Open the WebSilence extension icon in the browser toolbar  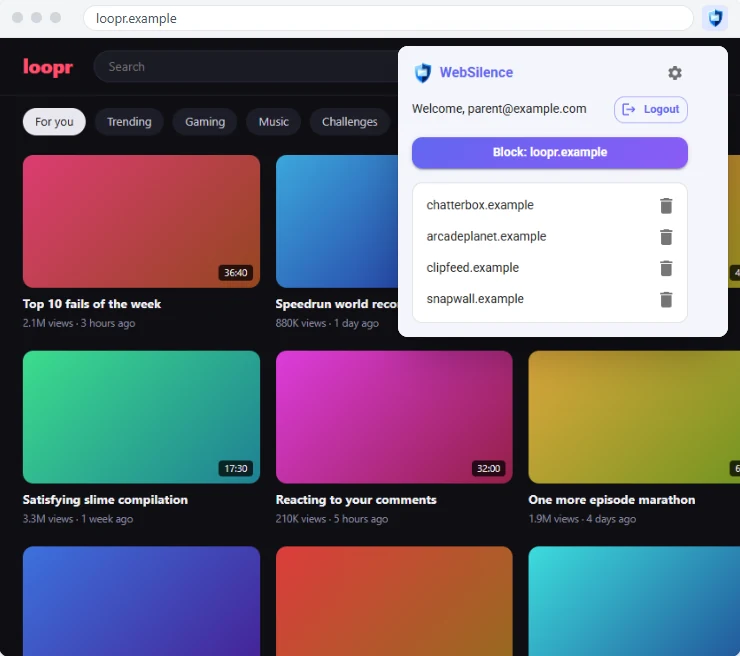click(x=715, y=18)
